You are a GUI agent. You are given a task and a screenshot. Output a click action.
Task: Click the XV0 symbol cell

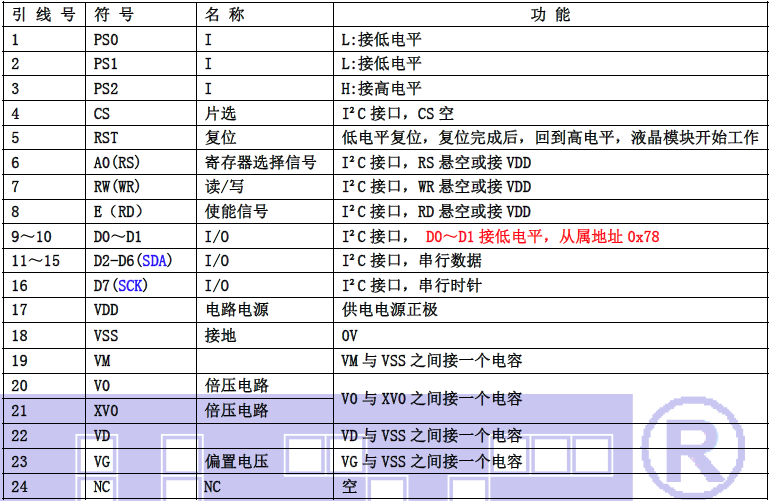[106, 410]
